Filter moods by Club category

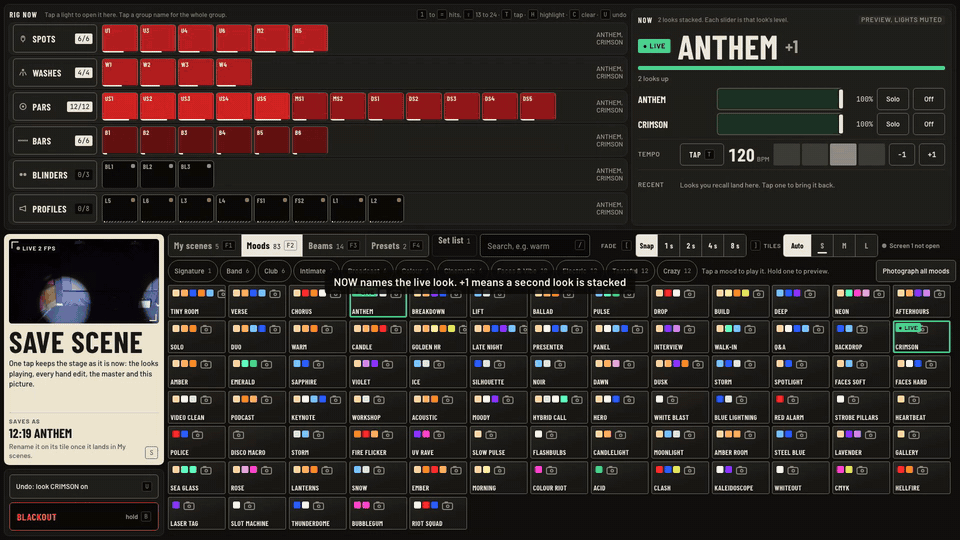[274, 271]
